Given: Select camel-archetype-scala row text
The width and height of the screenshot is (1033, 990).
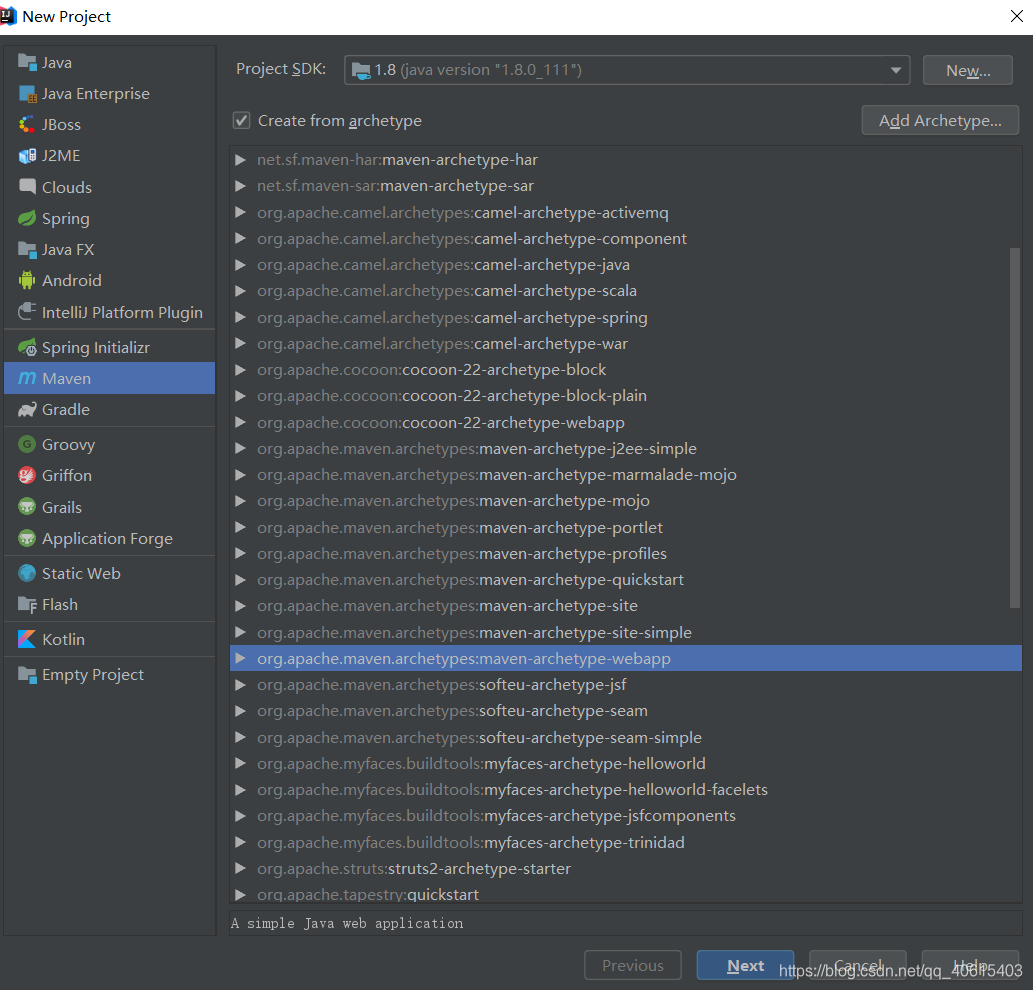Looking at the screenshot, I should coord(447,291).
